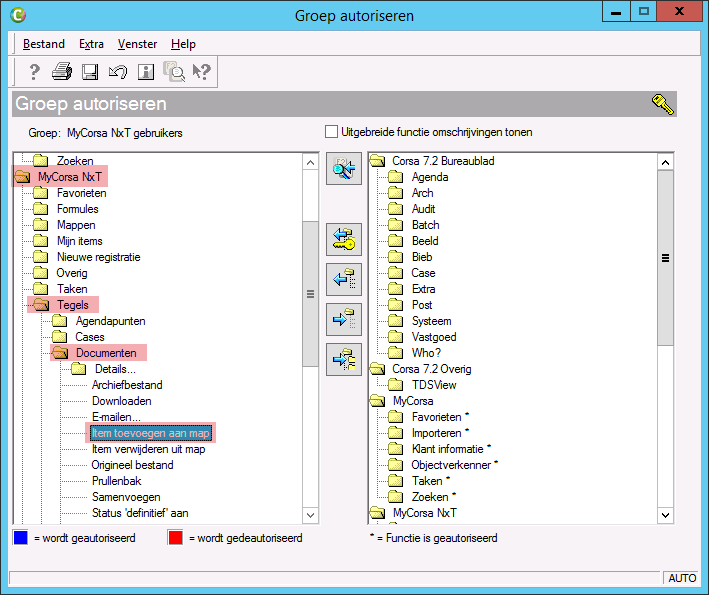Screen dimensions: 709x595
Task: Select Item toevoegen aan map
Action: pyautogui.click(x=151, y=433)
